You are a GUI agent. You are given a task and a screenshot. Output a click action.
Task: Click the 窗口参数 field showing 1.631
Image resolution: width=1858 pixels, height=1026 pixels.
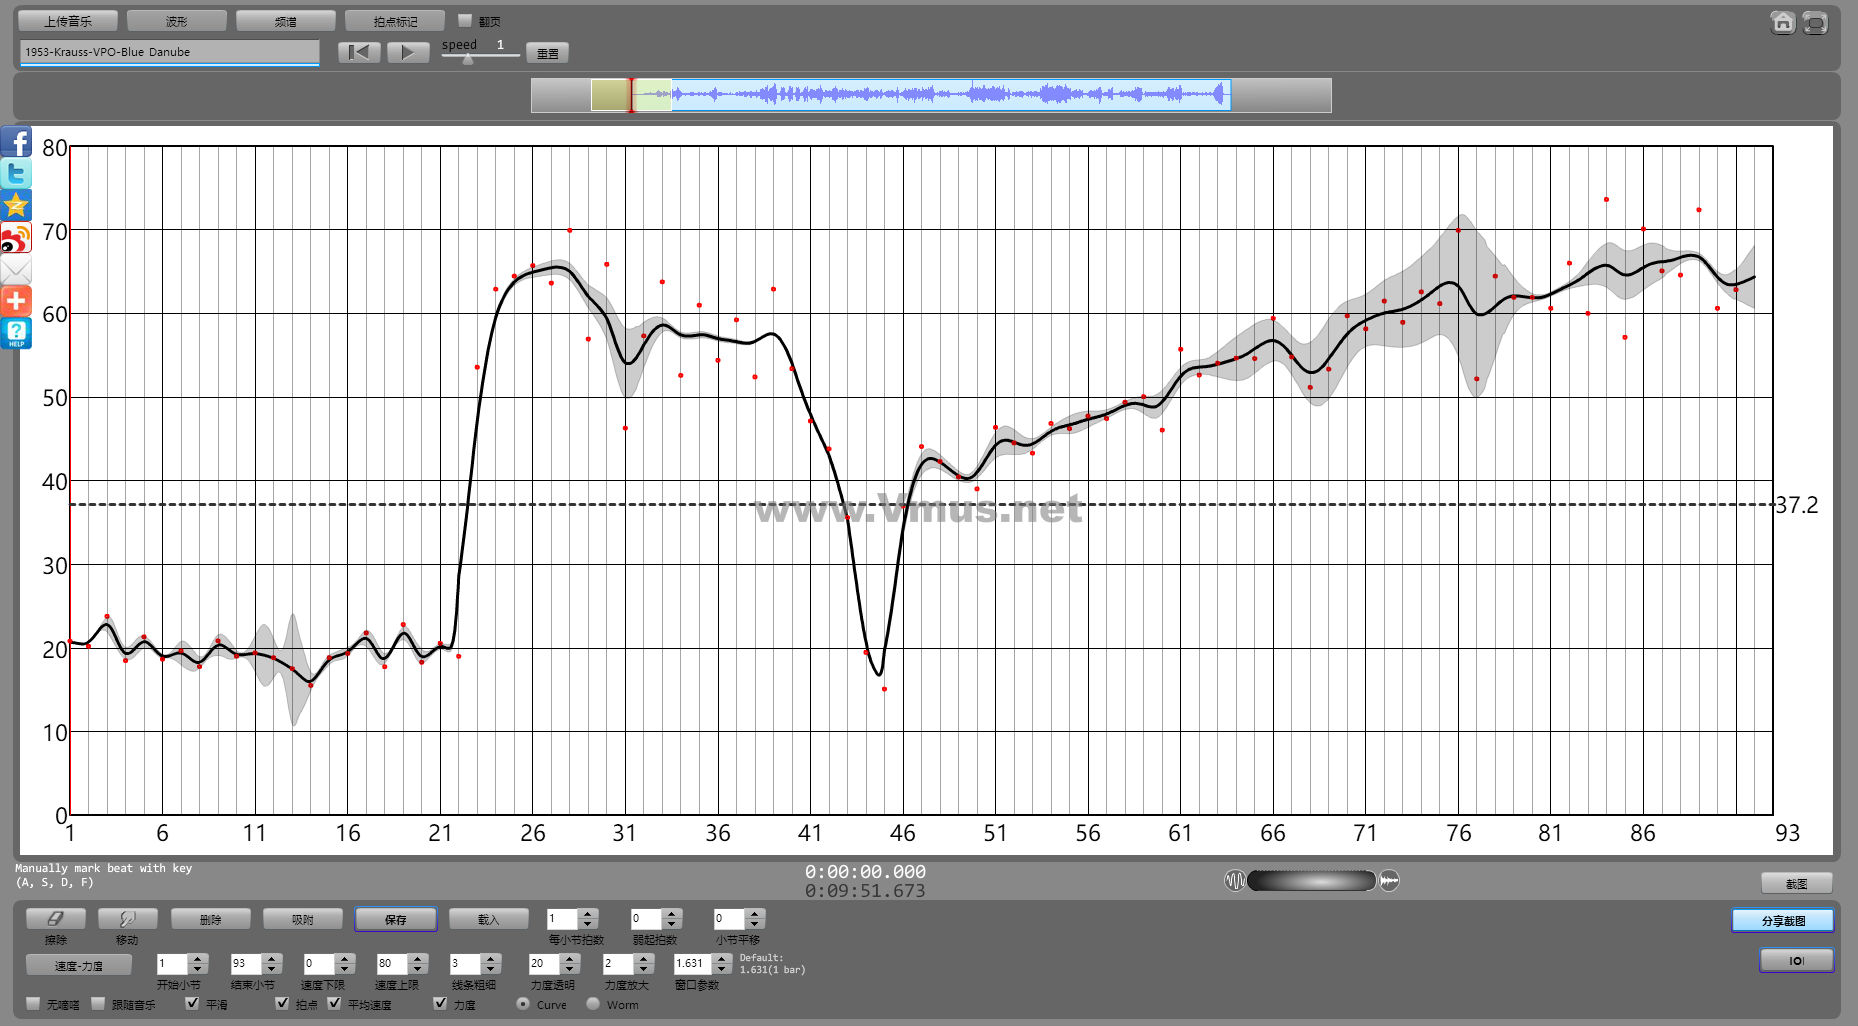693,963
